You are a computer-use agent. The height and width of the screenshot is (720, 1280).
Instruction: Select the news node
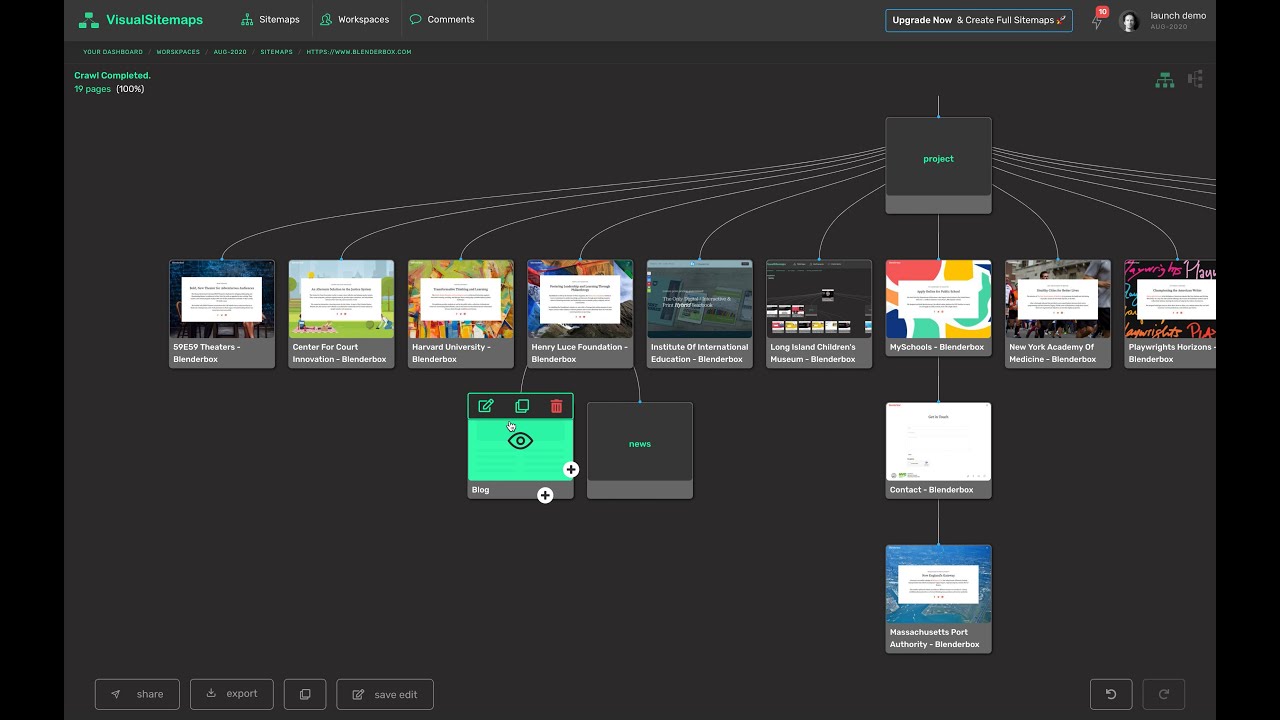click(x=640, y=450)
